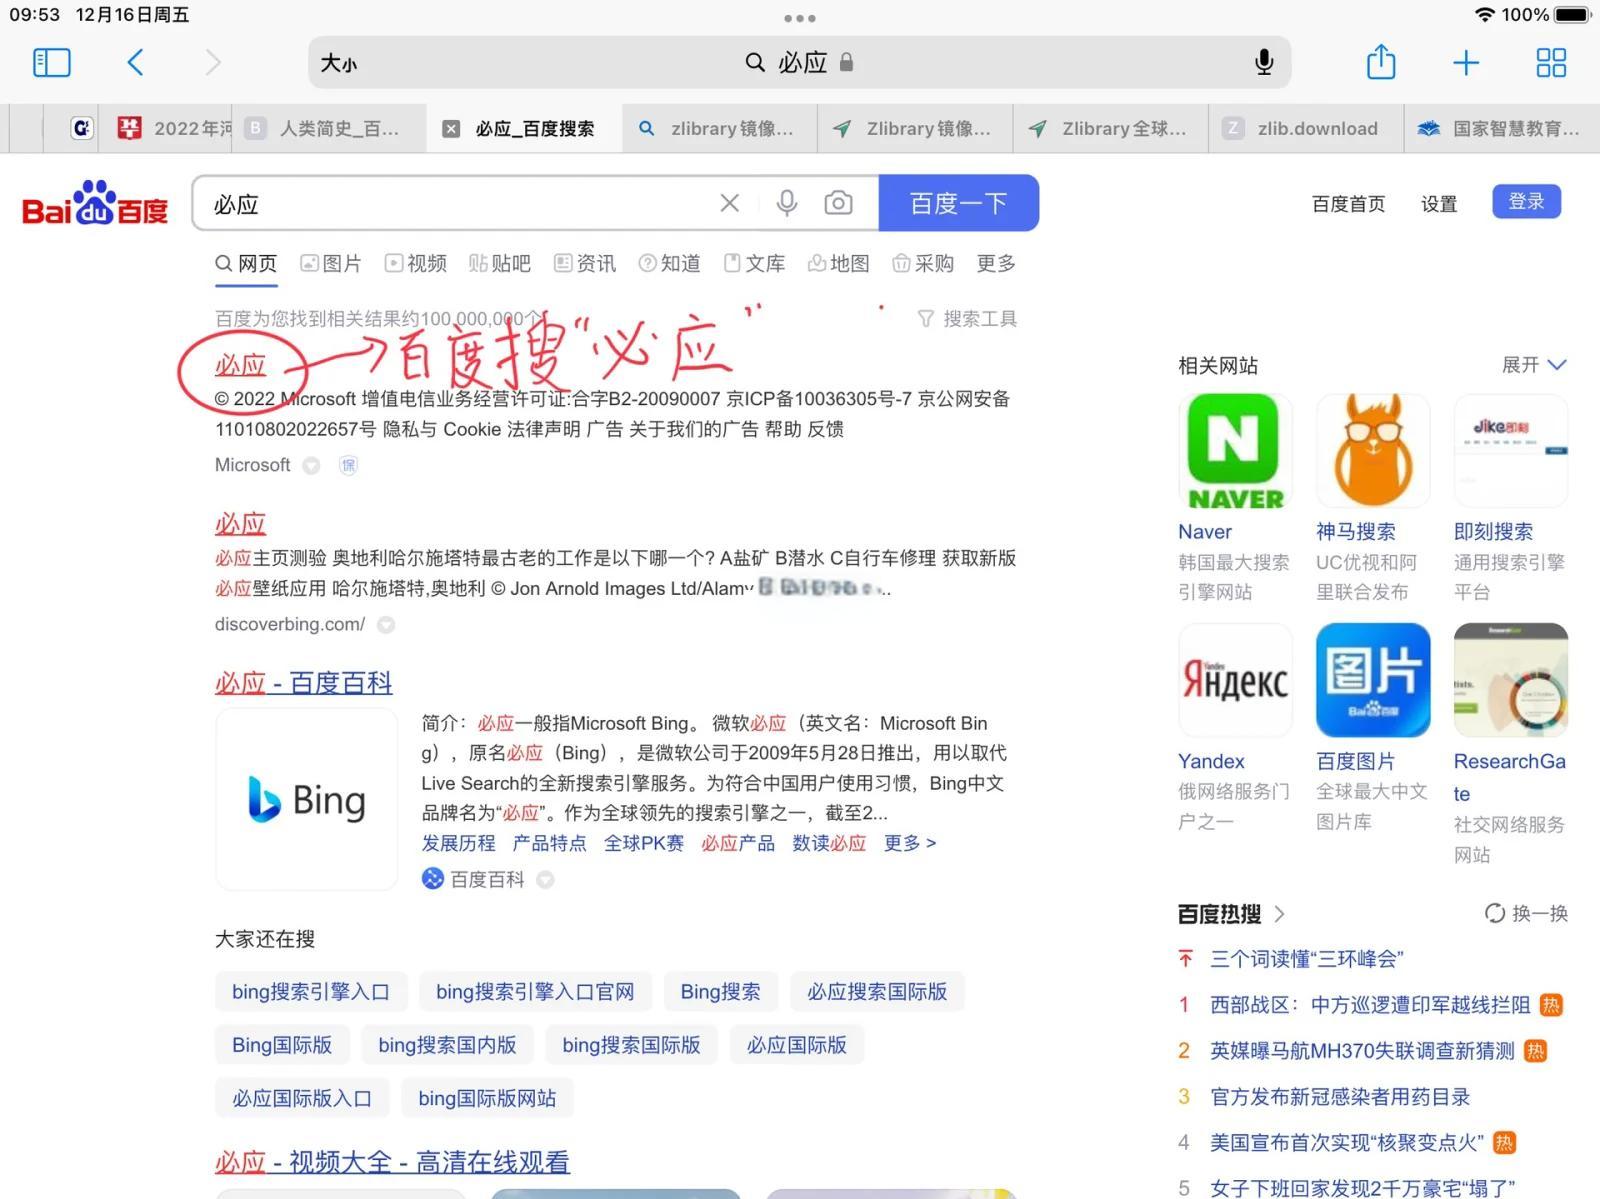The width and height of the screenshot is (1600, 1199).
Task: Select the 知道 search category
Action: [669, 263]
